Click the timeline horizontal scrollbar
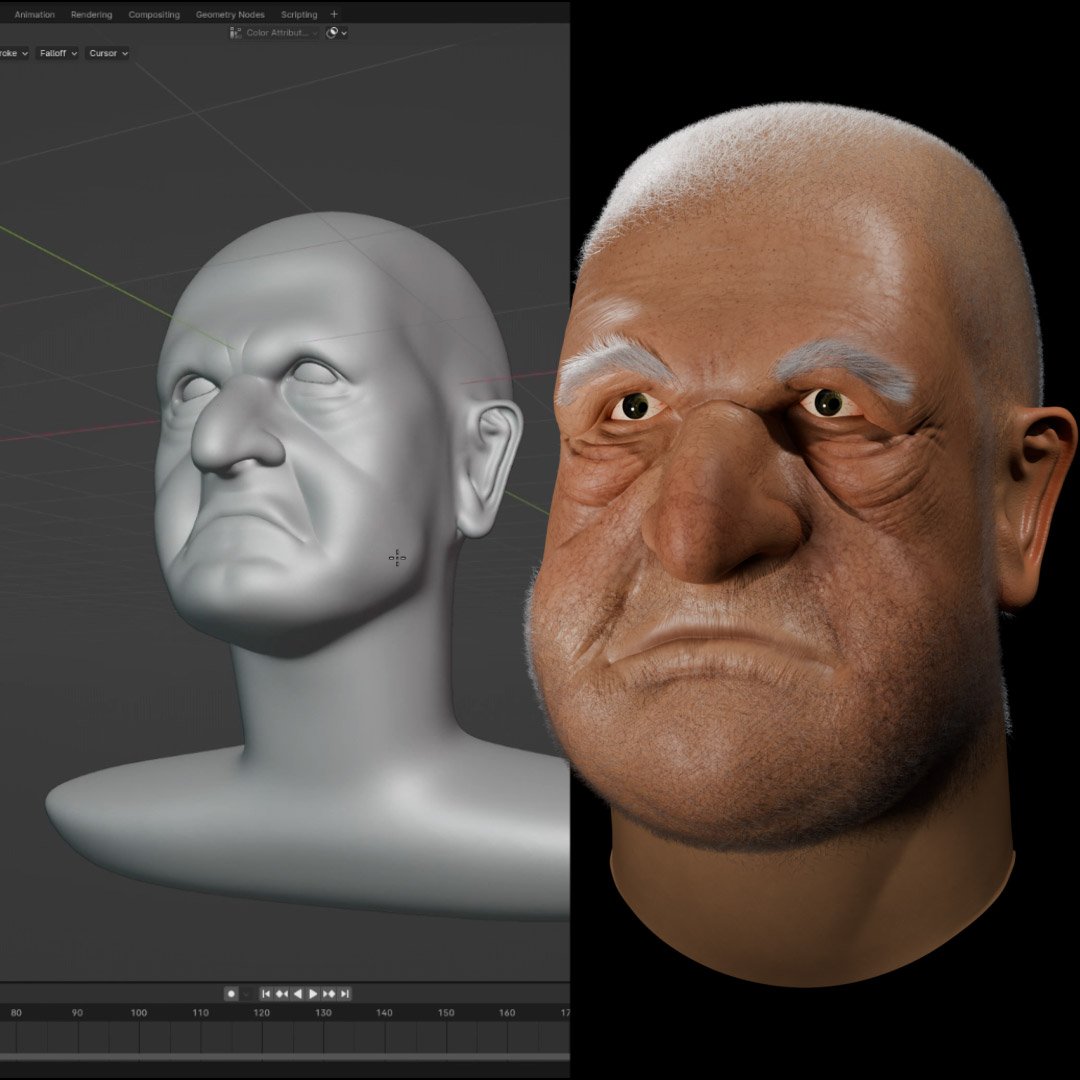The height and width of the screenshot is (1080, 1080). tap(284, 1057)
